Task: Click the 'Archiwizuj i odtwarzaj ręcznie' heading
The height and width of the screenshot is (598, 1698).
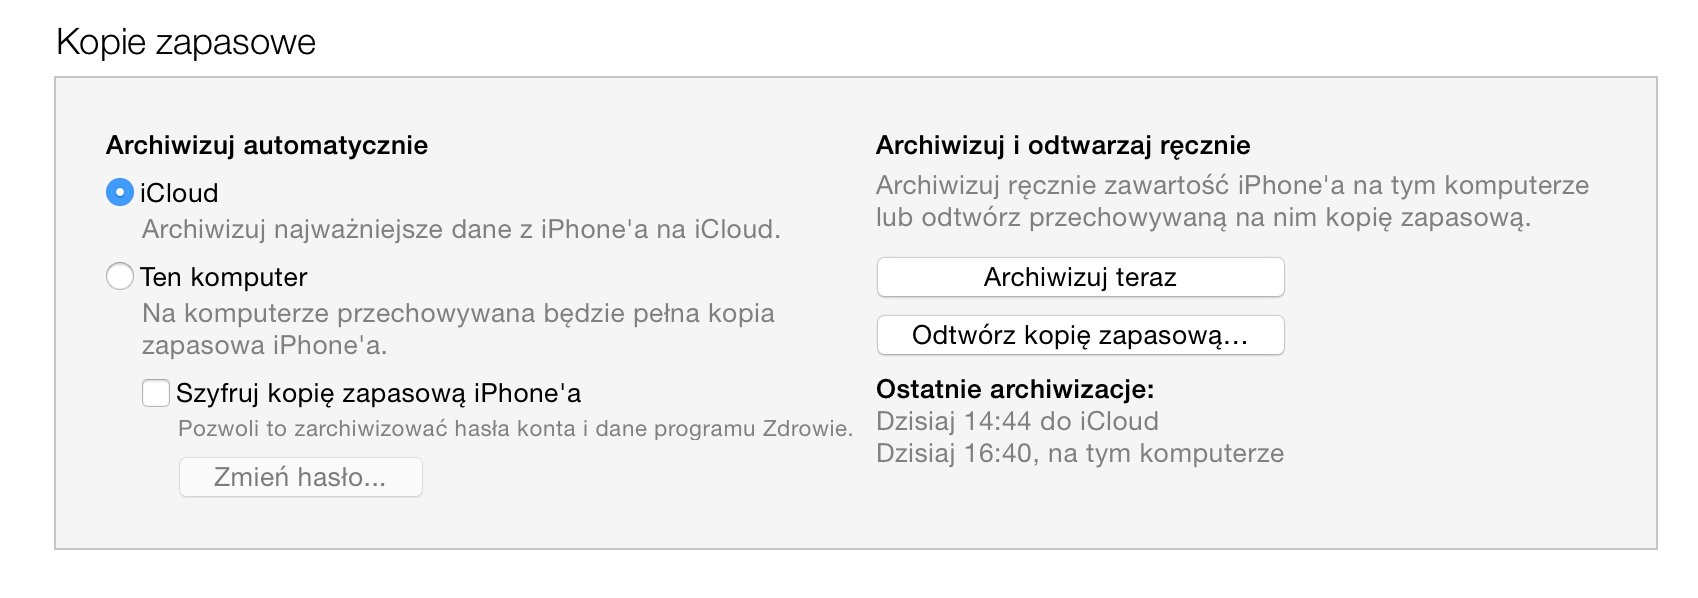Action: tap(1063, 146)
